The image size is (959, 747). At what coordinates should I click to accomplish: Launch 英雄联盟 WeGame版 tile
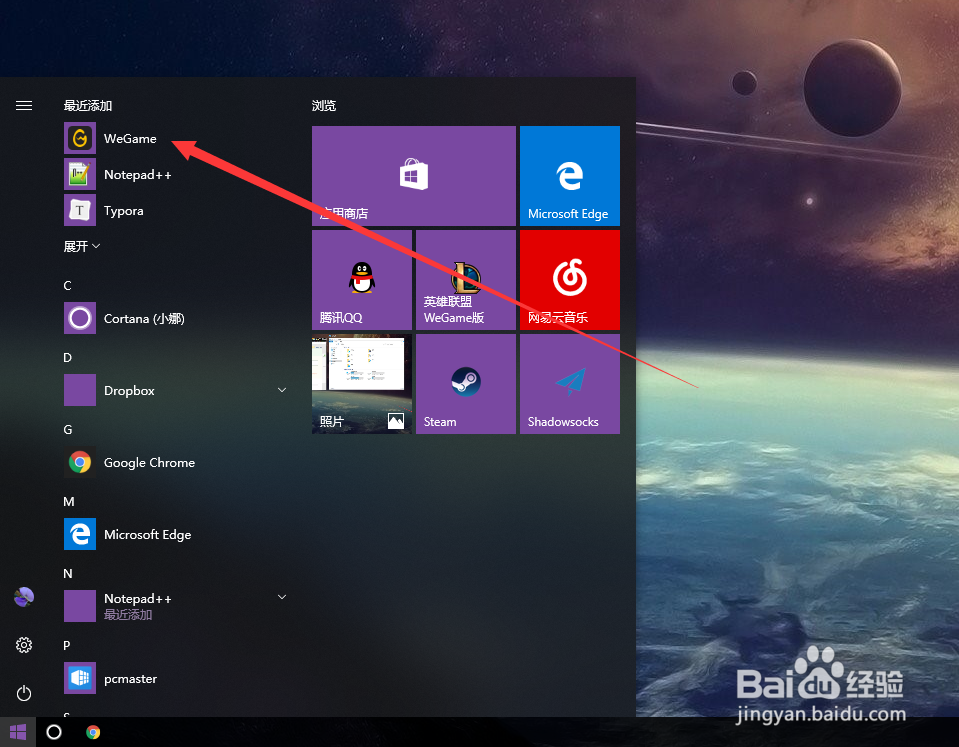(466, 280)
